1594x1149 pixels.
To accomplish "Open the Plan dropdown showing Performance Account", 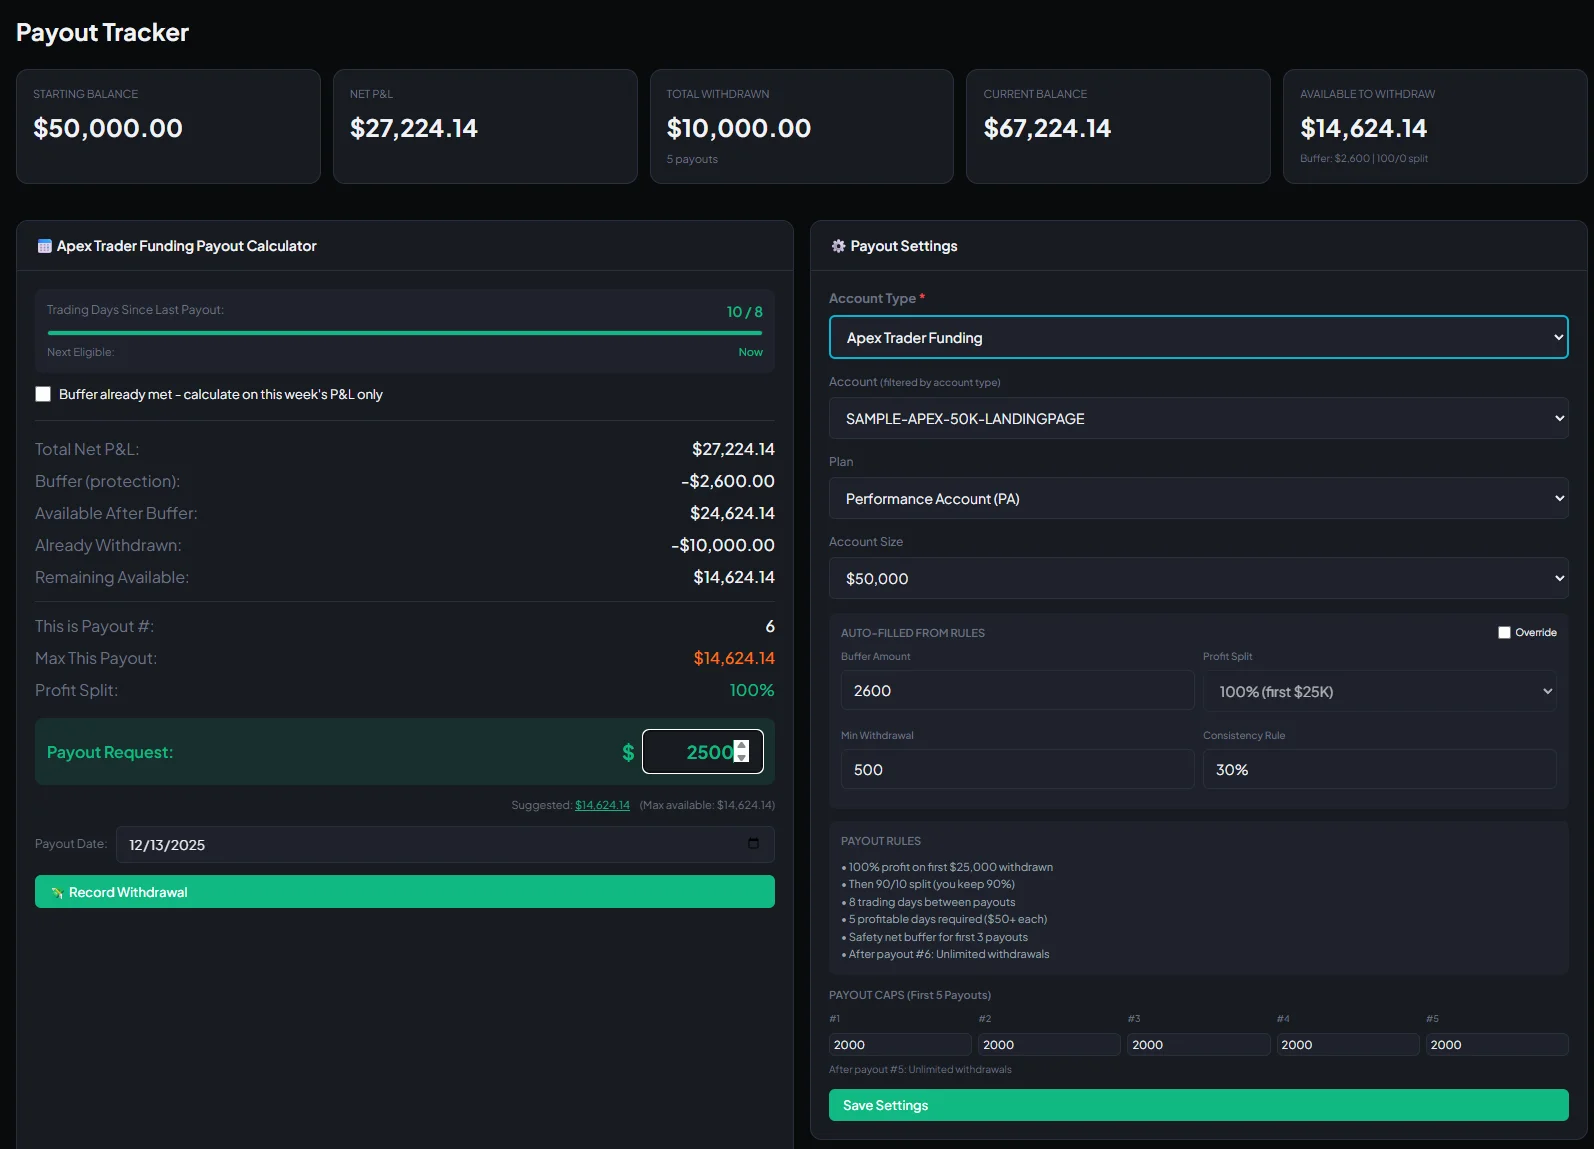I will [x=1198, y=498].
